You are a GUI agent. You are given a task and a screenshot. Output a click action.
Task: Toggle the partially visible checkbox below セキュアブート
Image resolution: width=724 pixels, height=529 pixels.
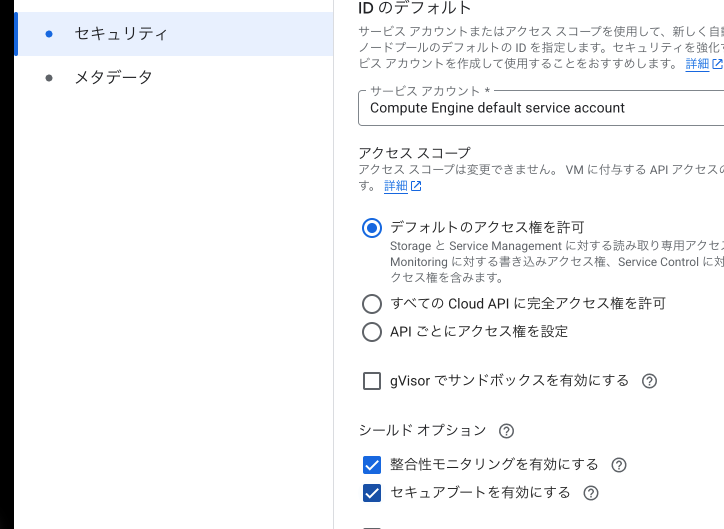[372, 527]
